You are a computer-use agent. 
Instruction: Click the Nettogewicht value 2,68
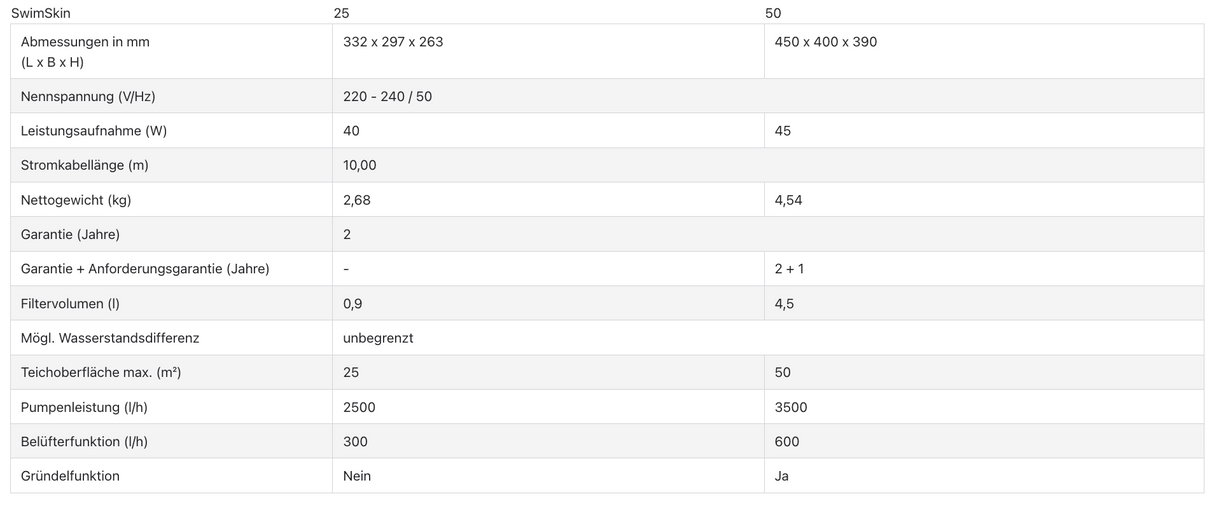(357, 200)
